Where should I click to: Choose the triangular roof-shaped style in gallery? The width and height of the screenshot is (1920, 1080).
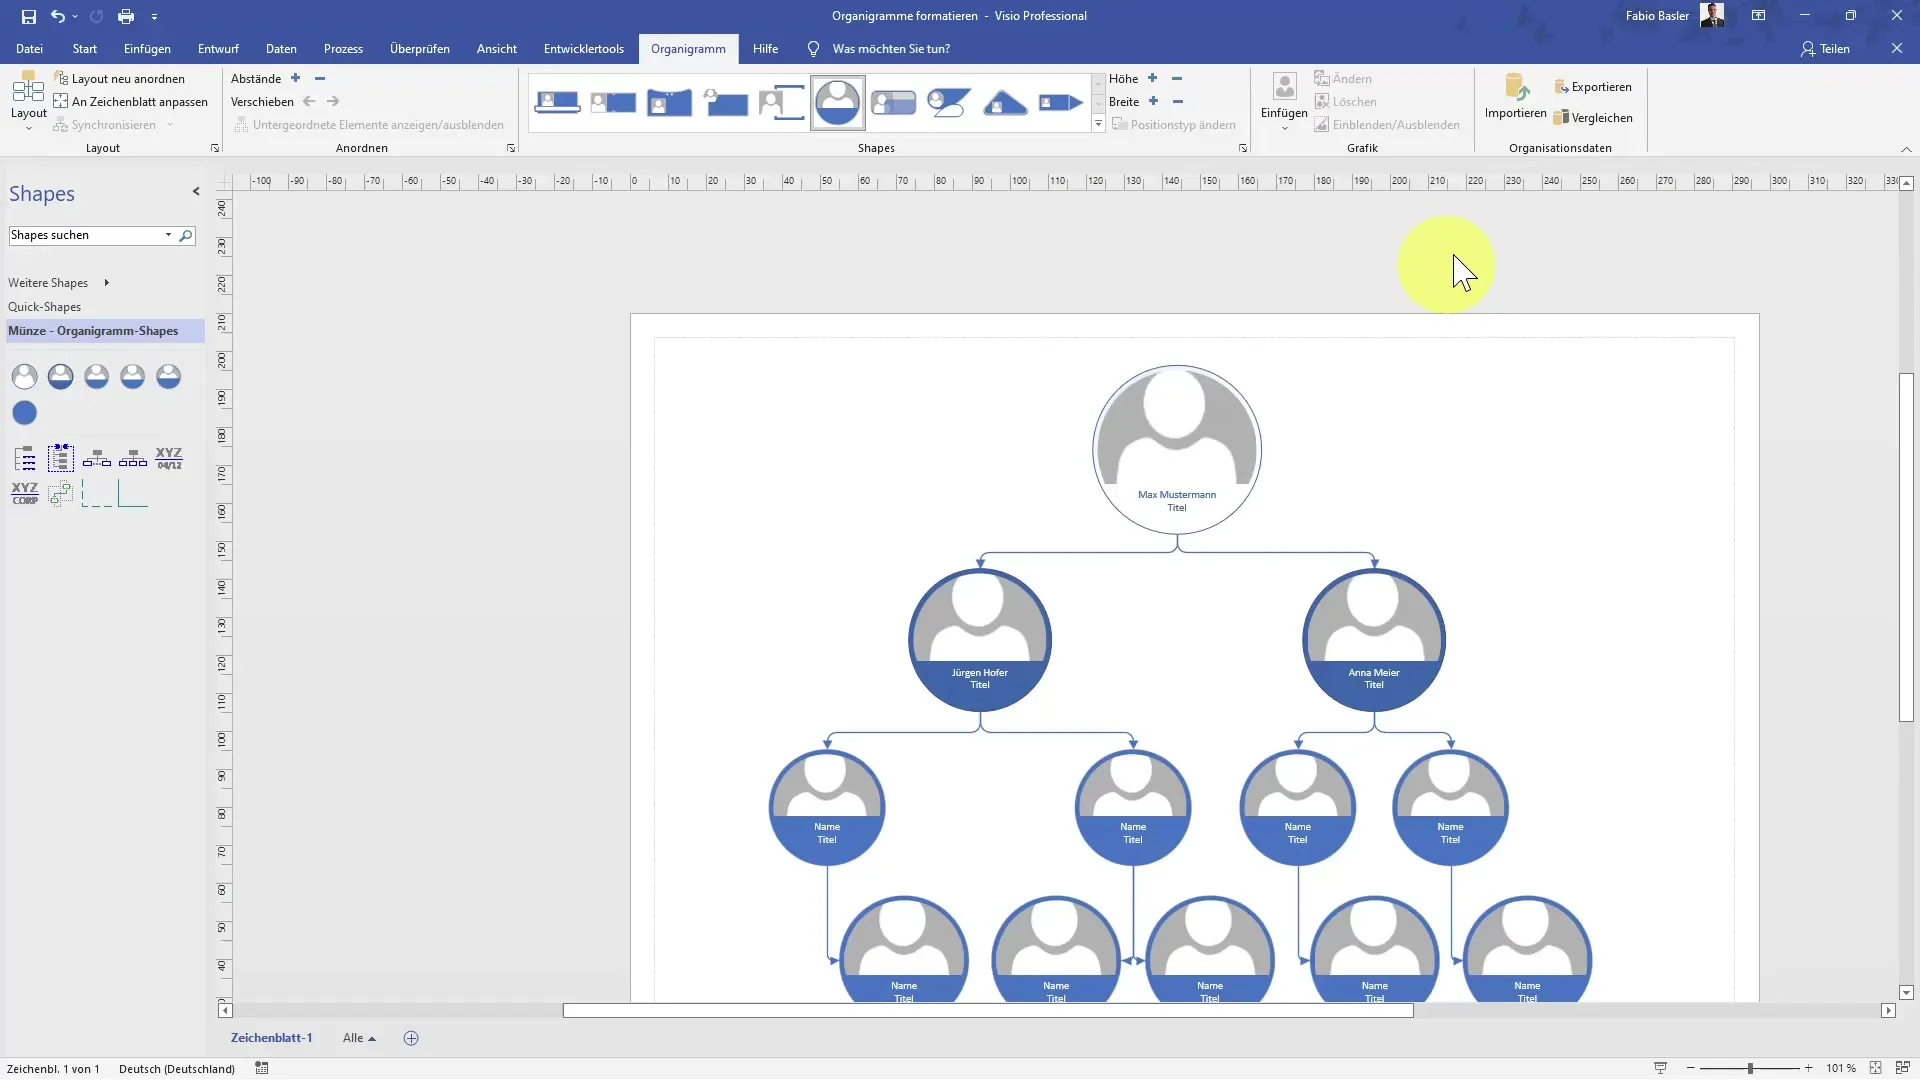(1005, 102)
